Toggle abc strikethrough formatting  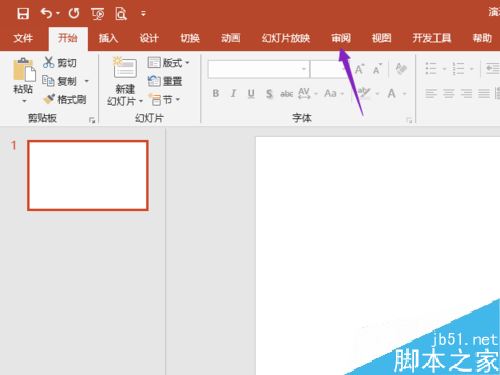click(x=287, y=94)
